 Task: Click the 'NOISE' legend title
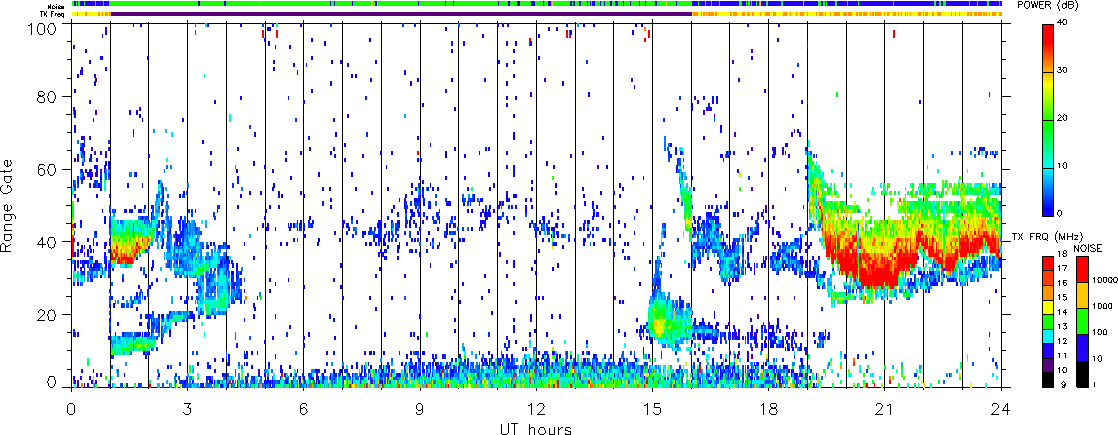(x=1088, y=248)
